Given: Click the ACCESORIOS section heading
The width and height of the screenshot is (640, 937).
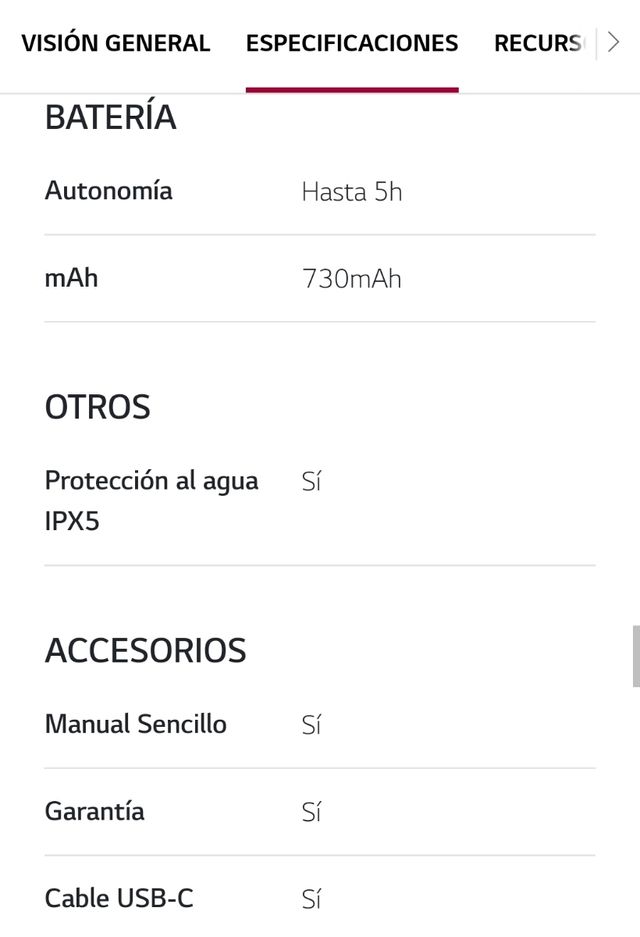Looking at the screenshot, I should [x=146, y=650].
